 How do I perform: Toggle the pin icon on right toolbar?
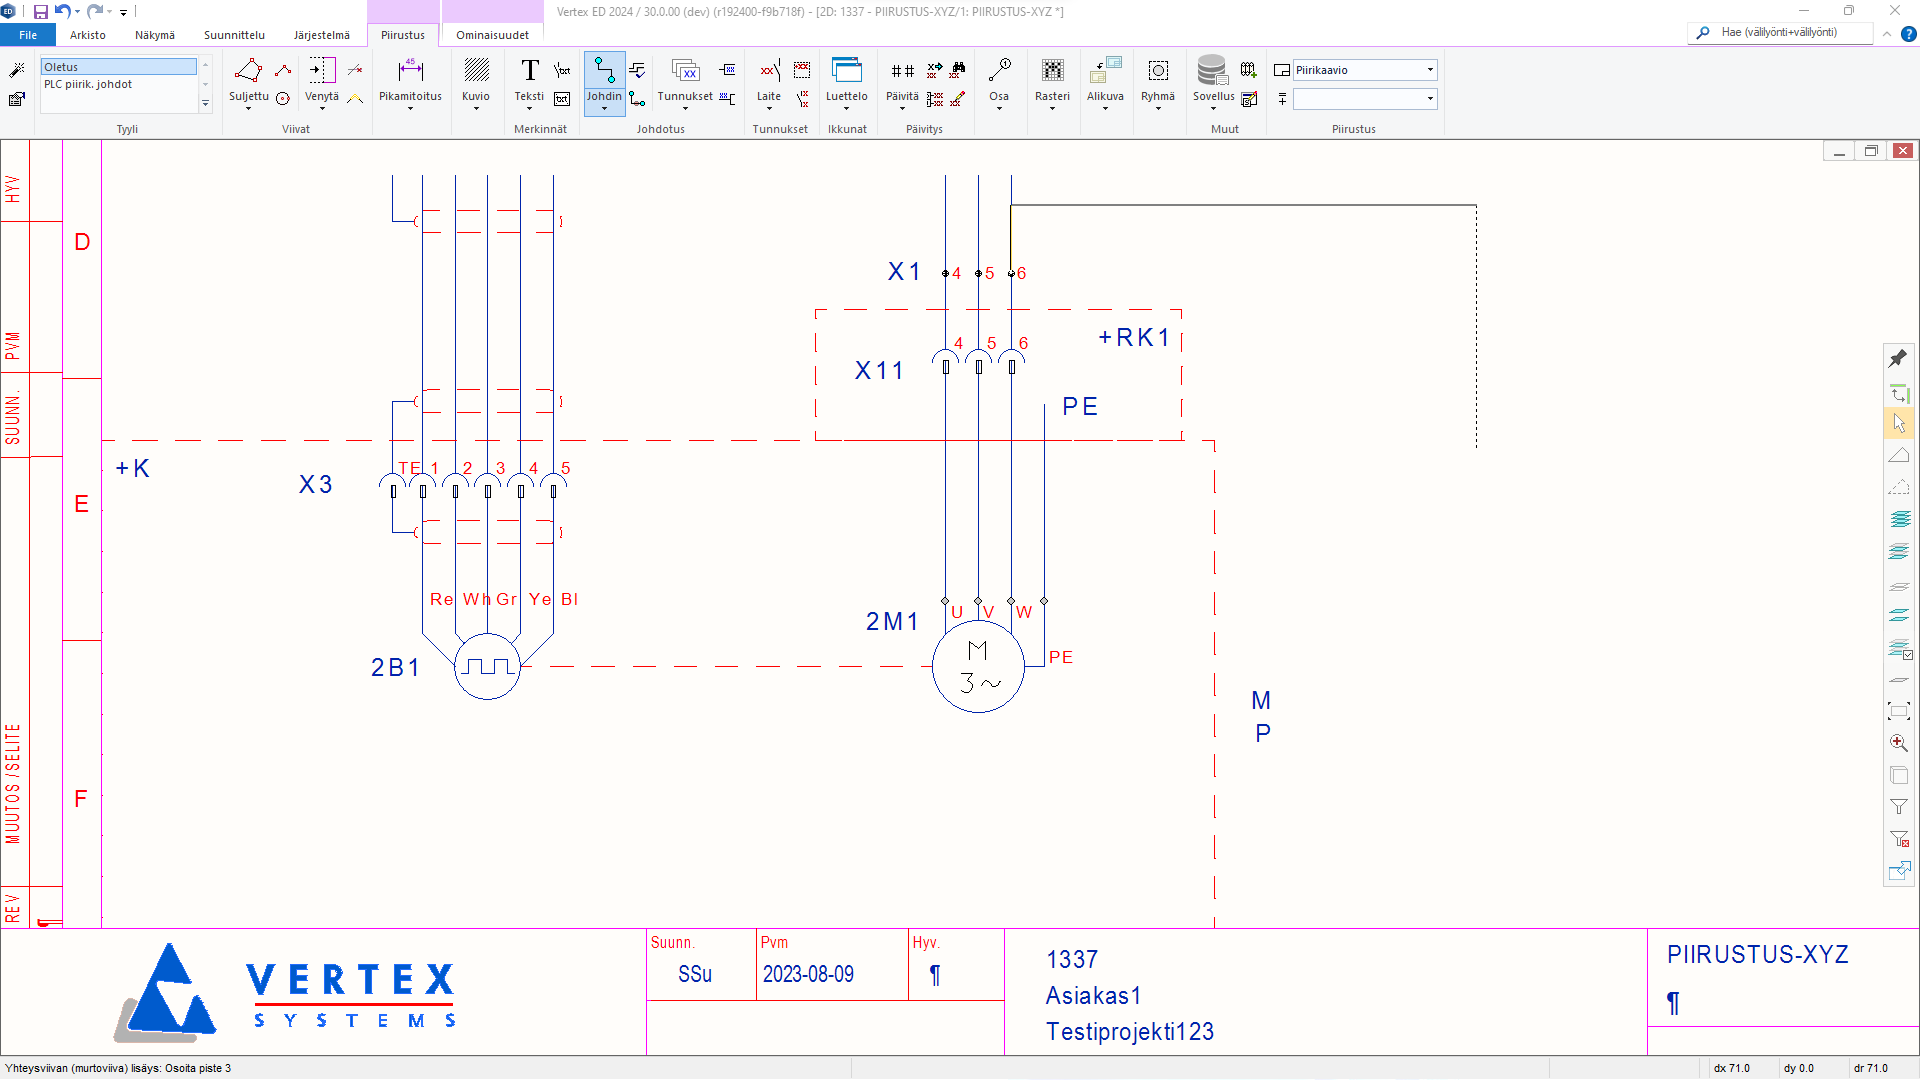1898,358
